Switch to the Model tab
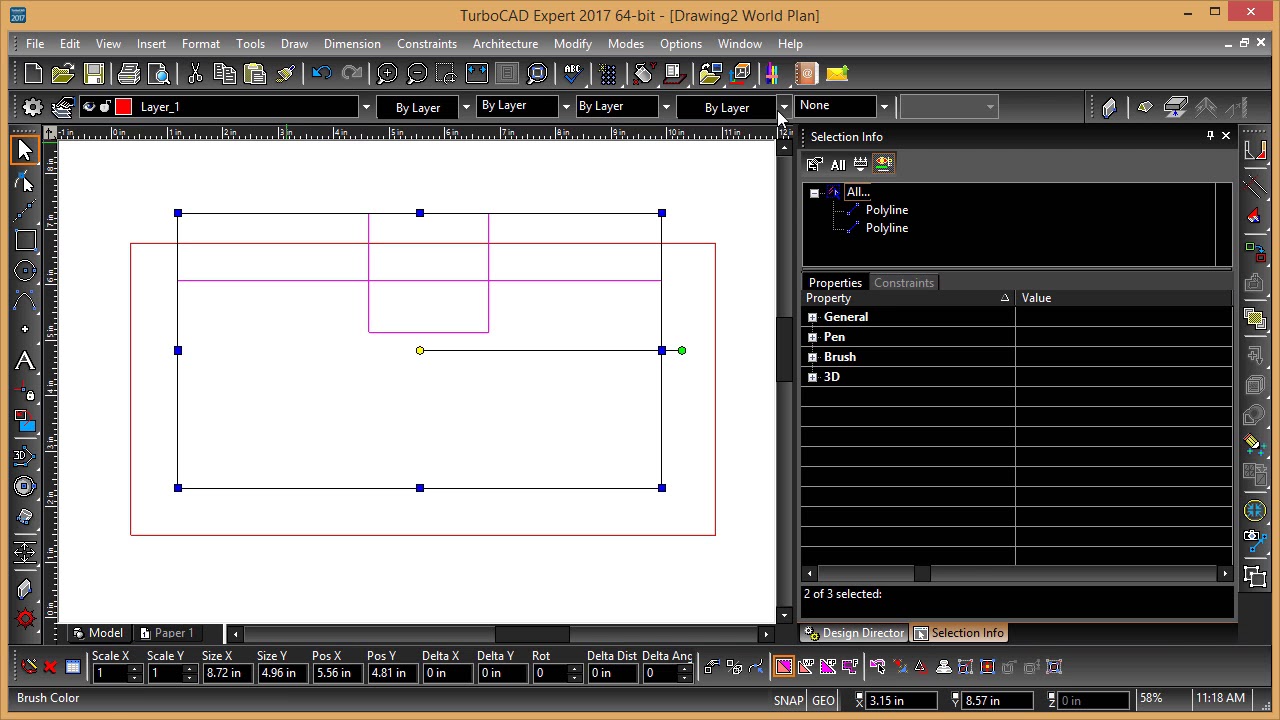 pos(98,633)
